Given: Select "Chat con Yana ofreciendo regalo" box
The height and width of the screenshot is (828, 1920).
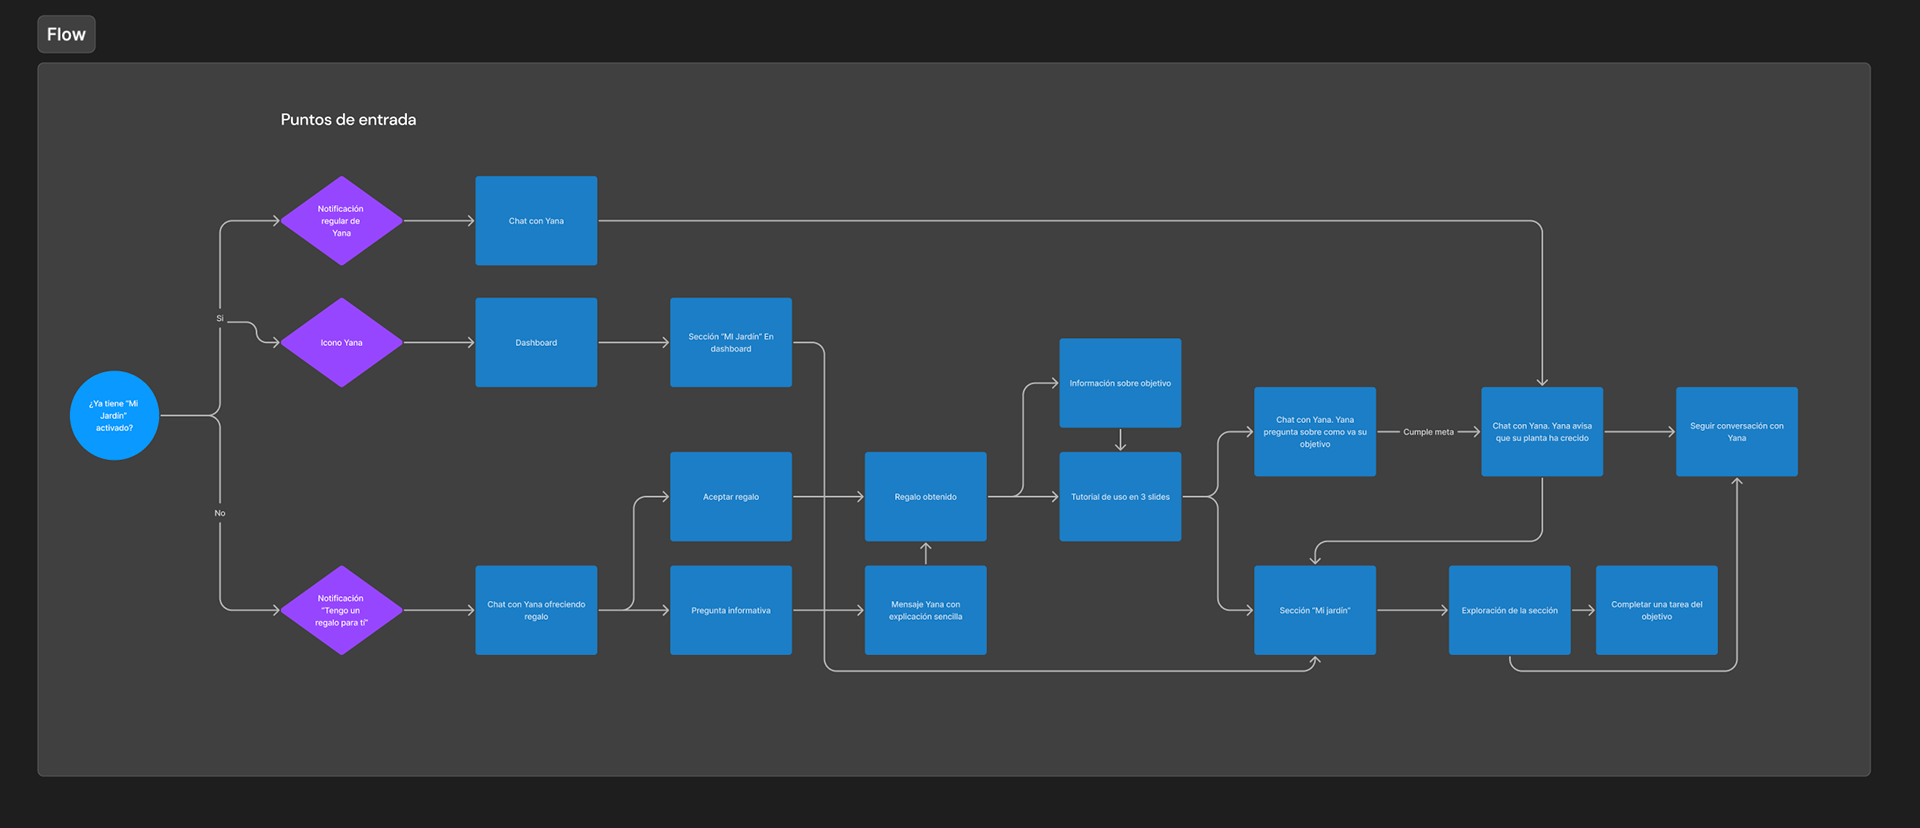Looking at the screenshot, I should pos(536,610).
